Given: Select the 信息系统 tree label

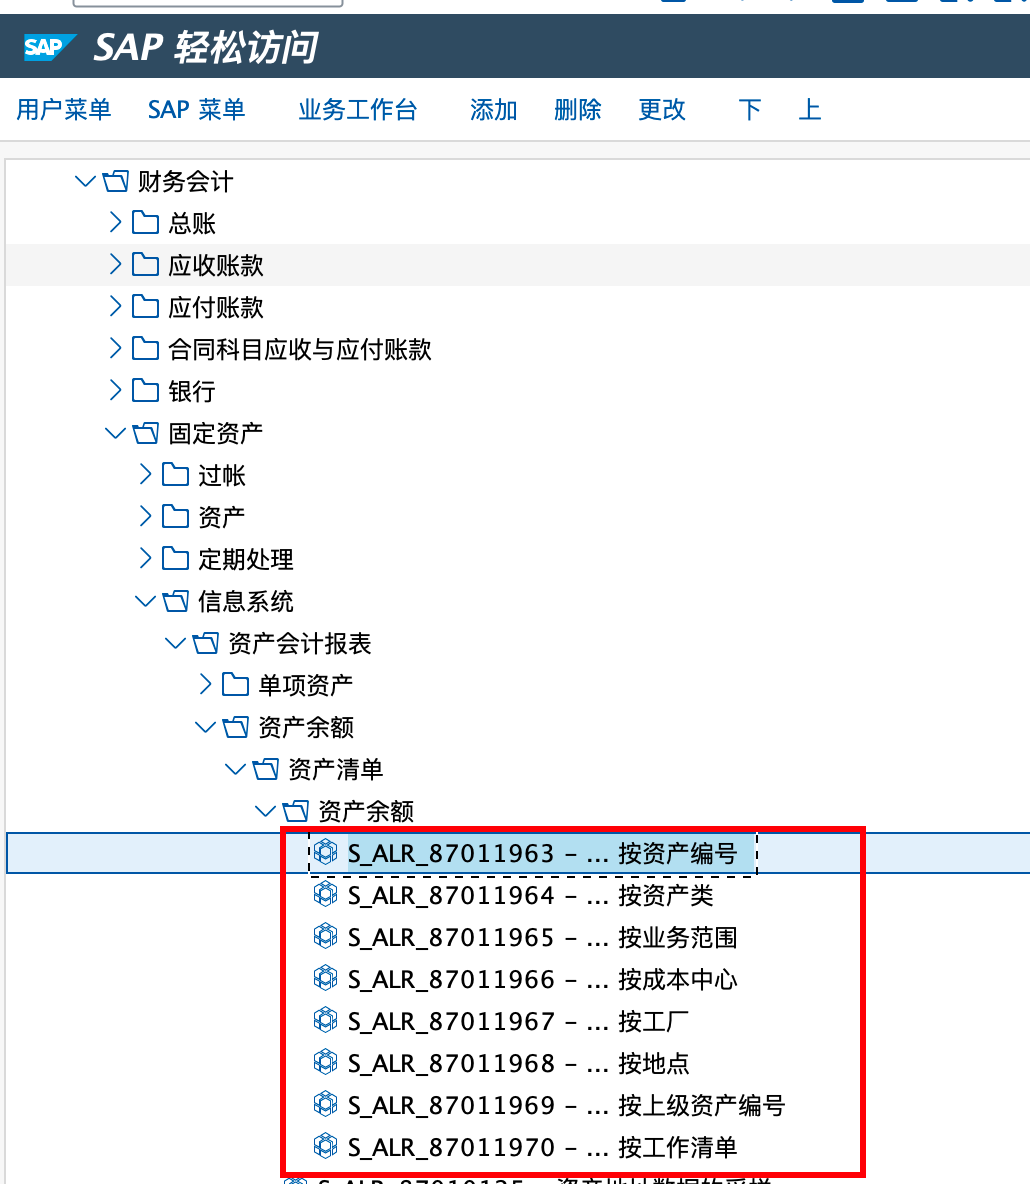Looking at the screenshot, I should click(x=245, y=602).
